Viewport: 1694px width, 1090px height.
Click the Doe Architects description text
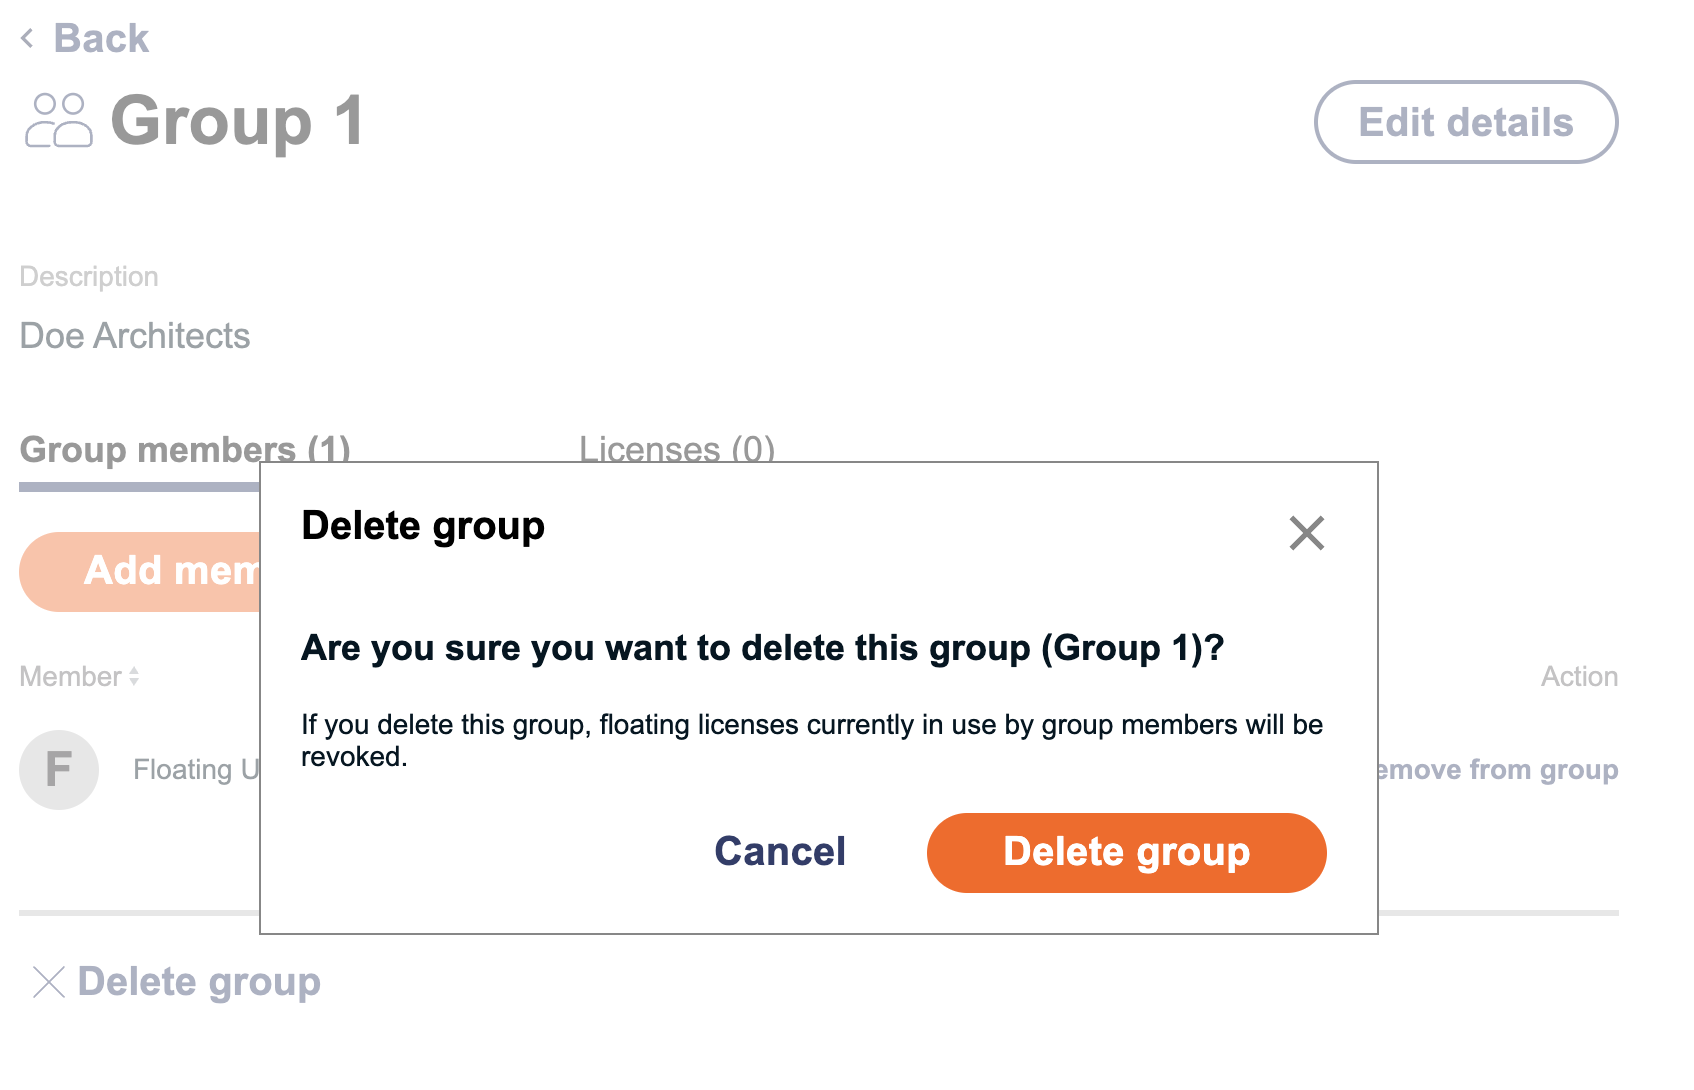click(x=134, y=336)
